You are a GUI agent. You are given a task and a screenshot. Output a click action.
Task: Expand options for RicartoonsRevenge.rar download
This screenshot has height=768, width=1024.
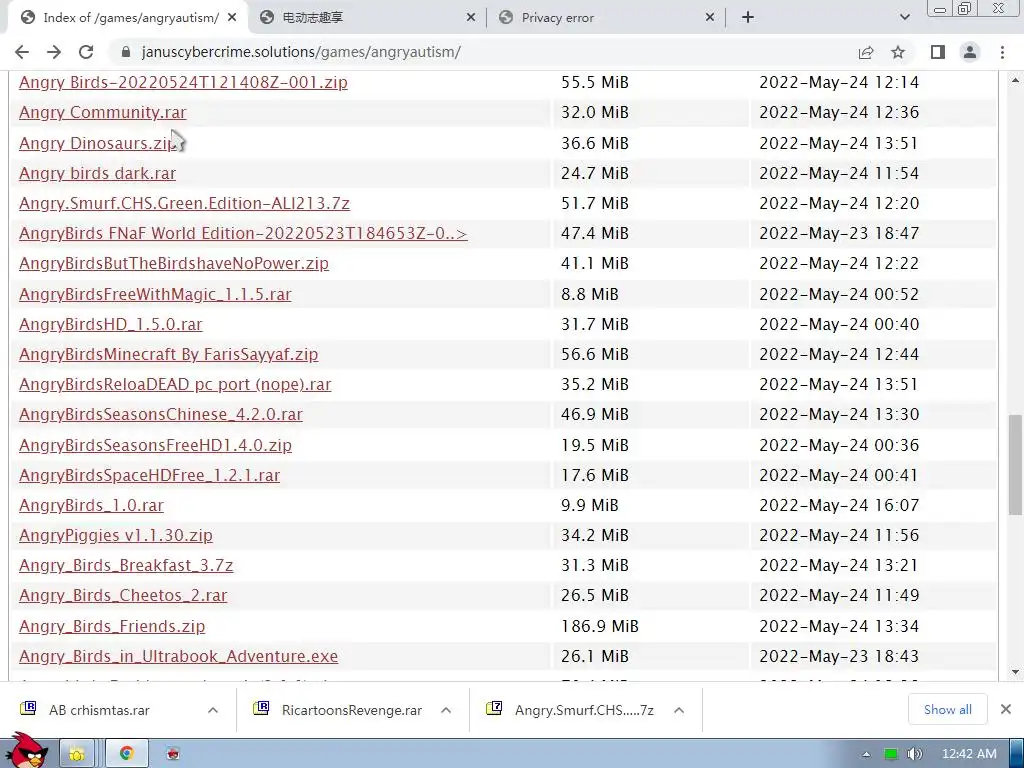(x=446, y=710)
